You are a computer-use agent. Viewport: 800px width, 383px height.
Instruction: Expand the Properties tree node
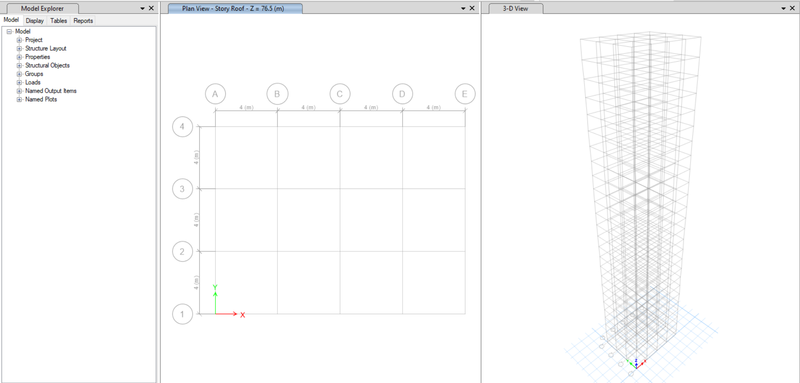click(x=19, y=57)
